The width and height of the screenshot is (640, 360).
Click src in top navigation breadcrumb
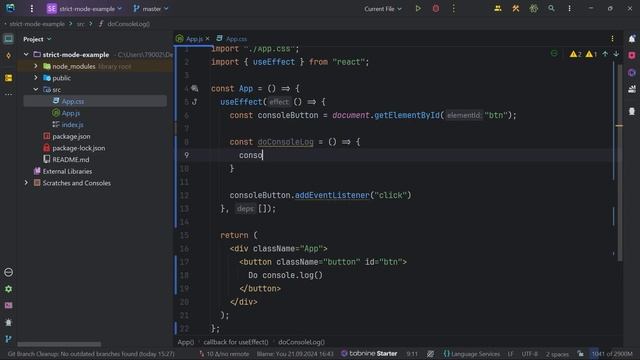point(81,24)
